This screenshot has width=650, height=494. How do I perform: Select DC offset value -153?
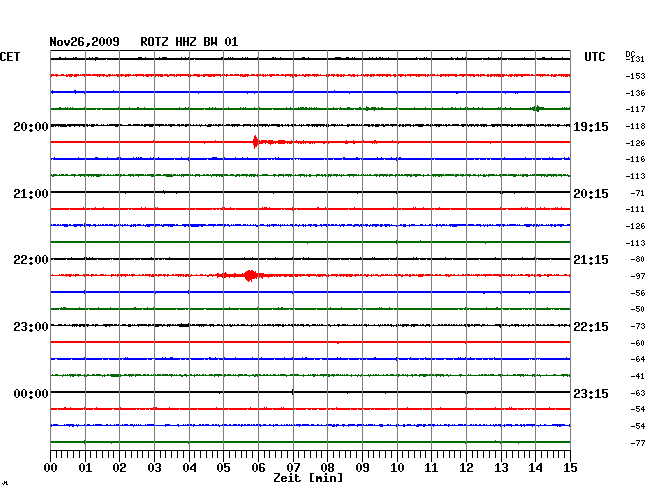point(635,76)
